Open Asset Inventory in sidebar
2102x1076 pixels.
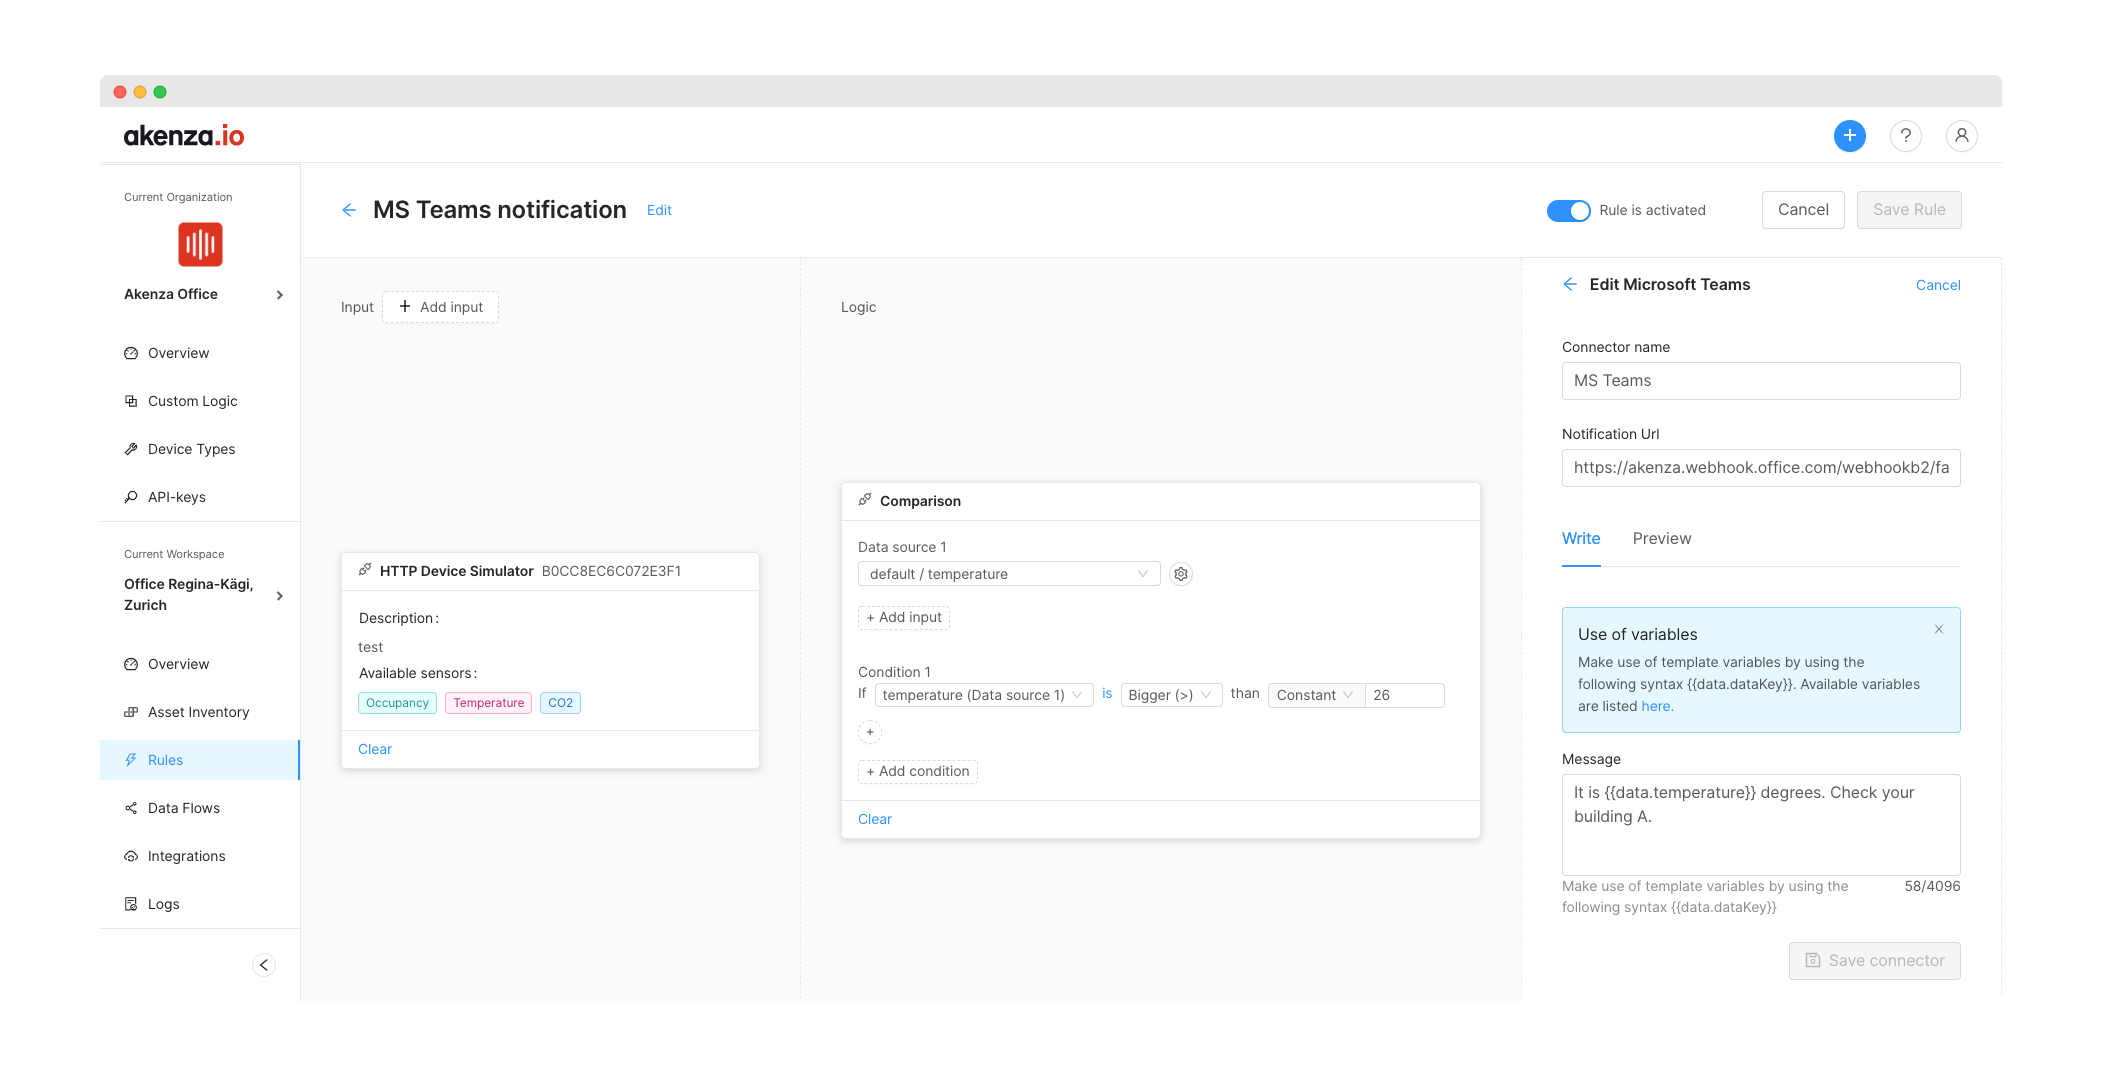pos(200,712)
